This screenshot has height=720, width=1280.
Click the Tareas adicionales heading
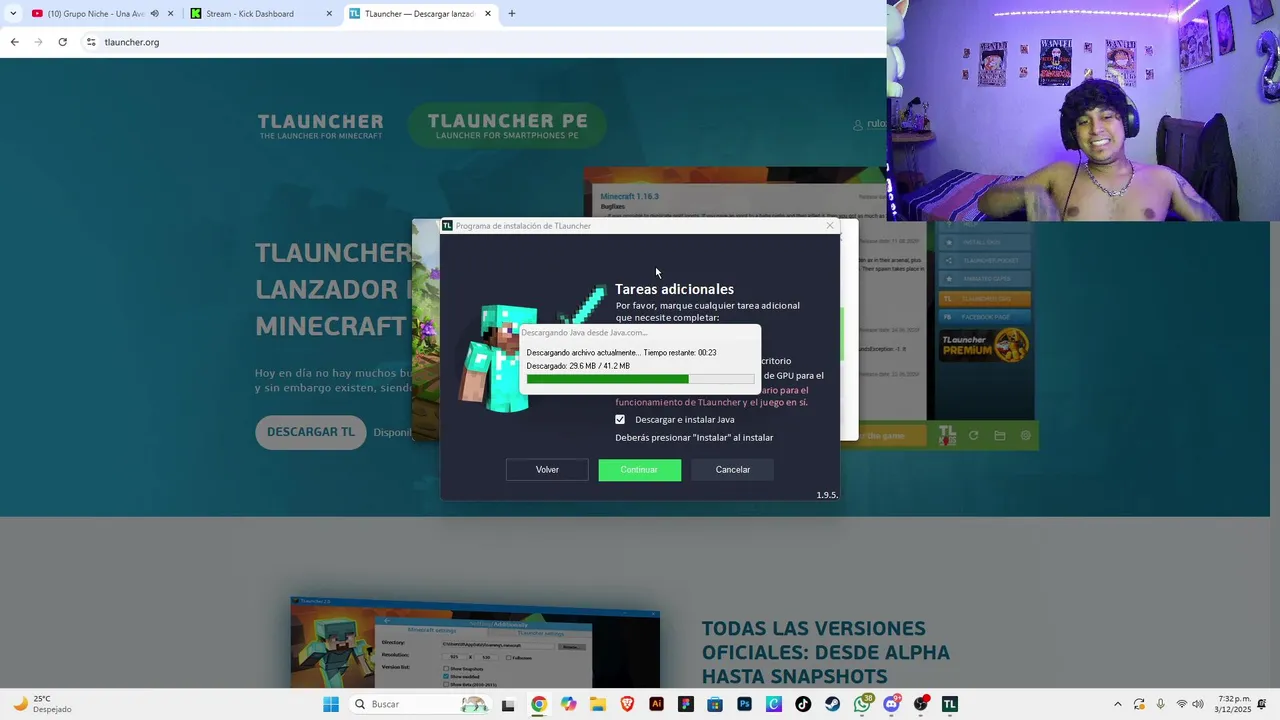[x=674, y=289]
